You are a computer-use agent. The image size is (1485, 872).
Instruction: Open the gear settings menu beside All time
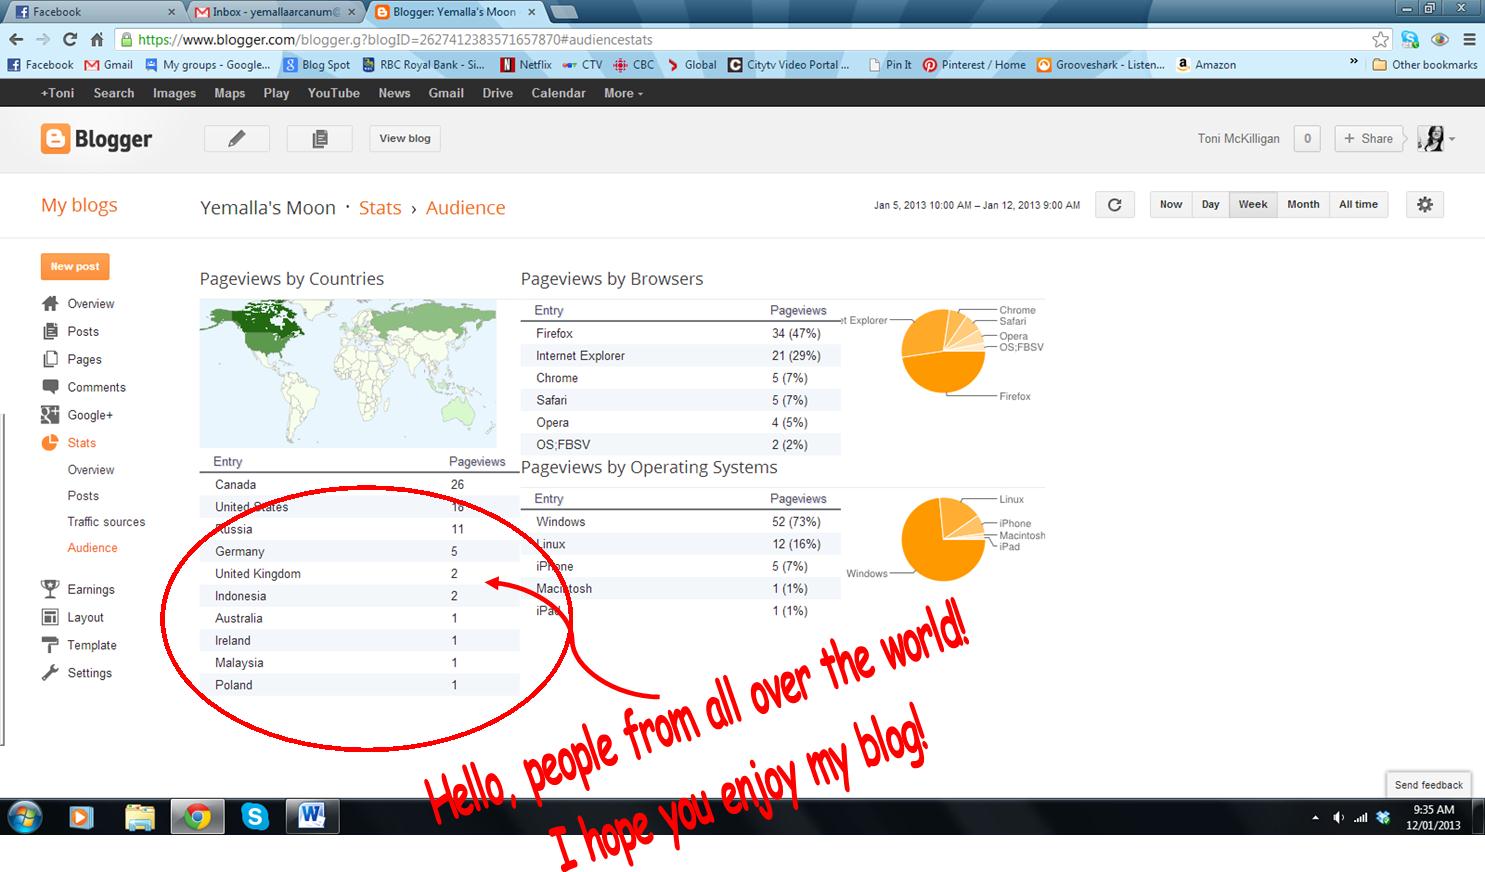(x=1425, y=205)
